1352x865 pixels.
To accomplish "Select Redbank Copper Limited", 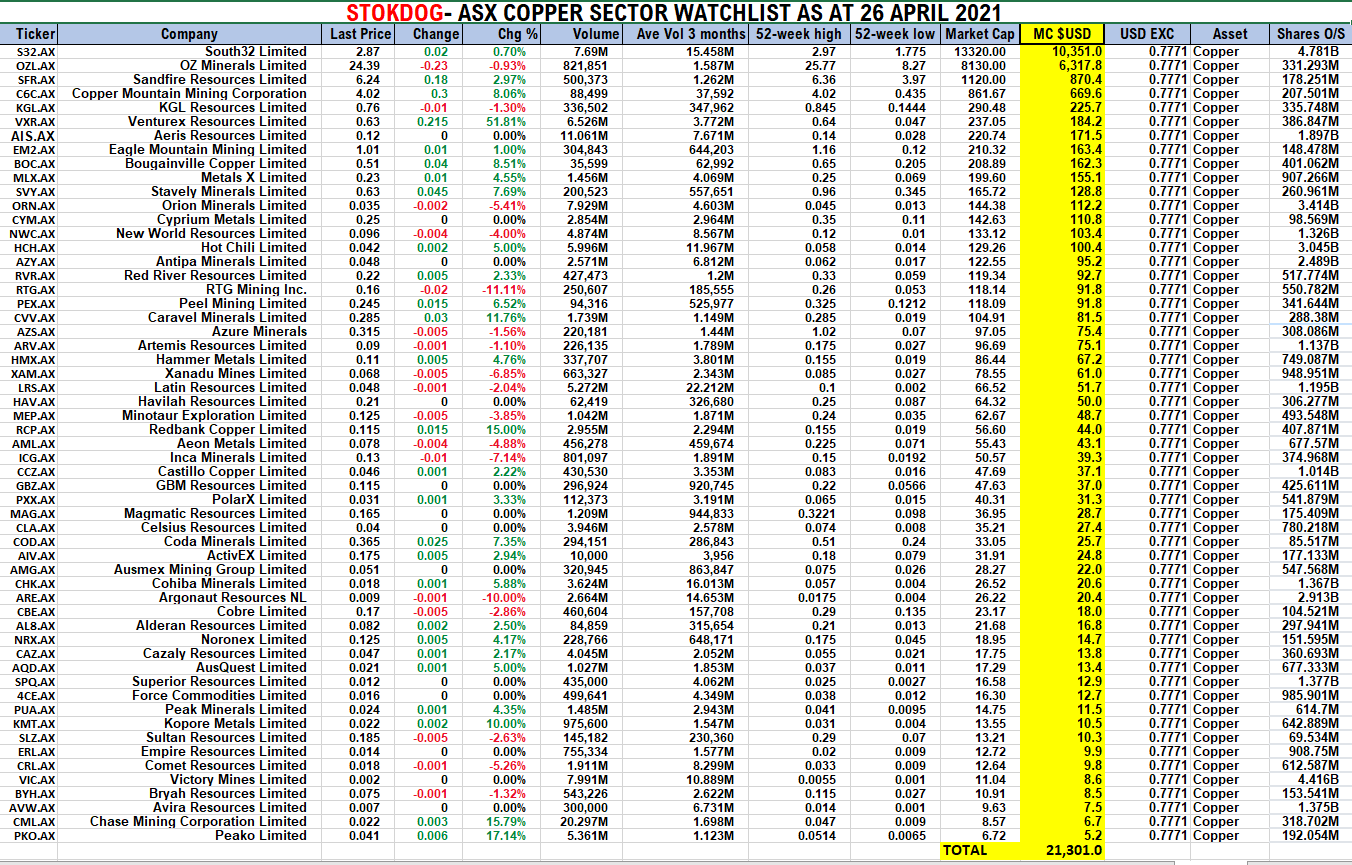I will [x=228, y=429].
